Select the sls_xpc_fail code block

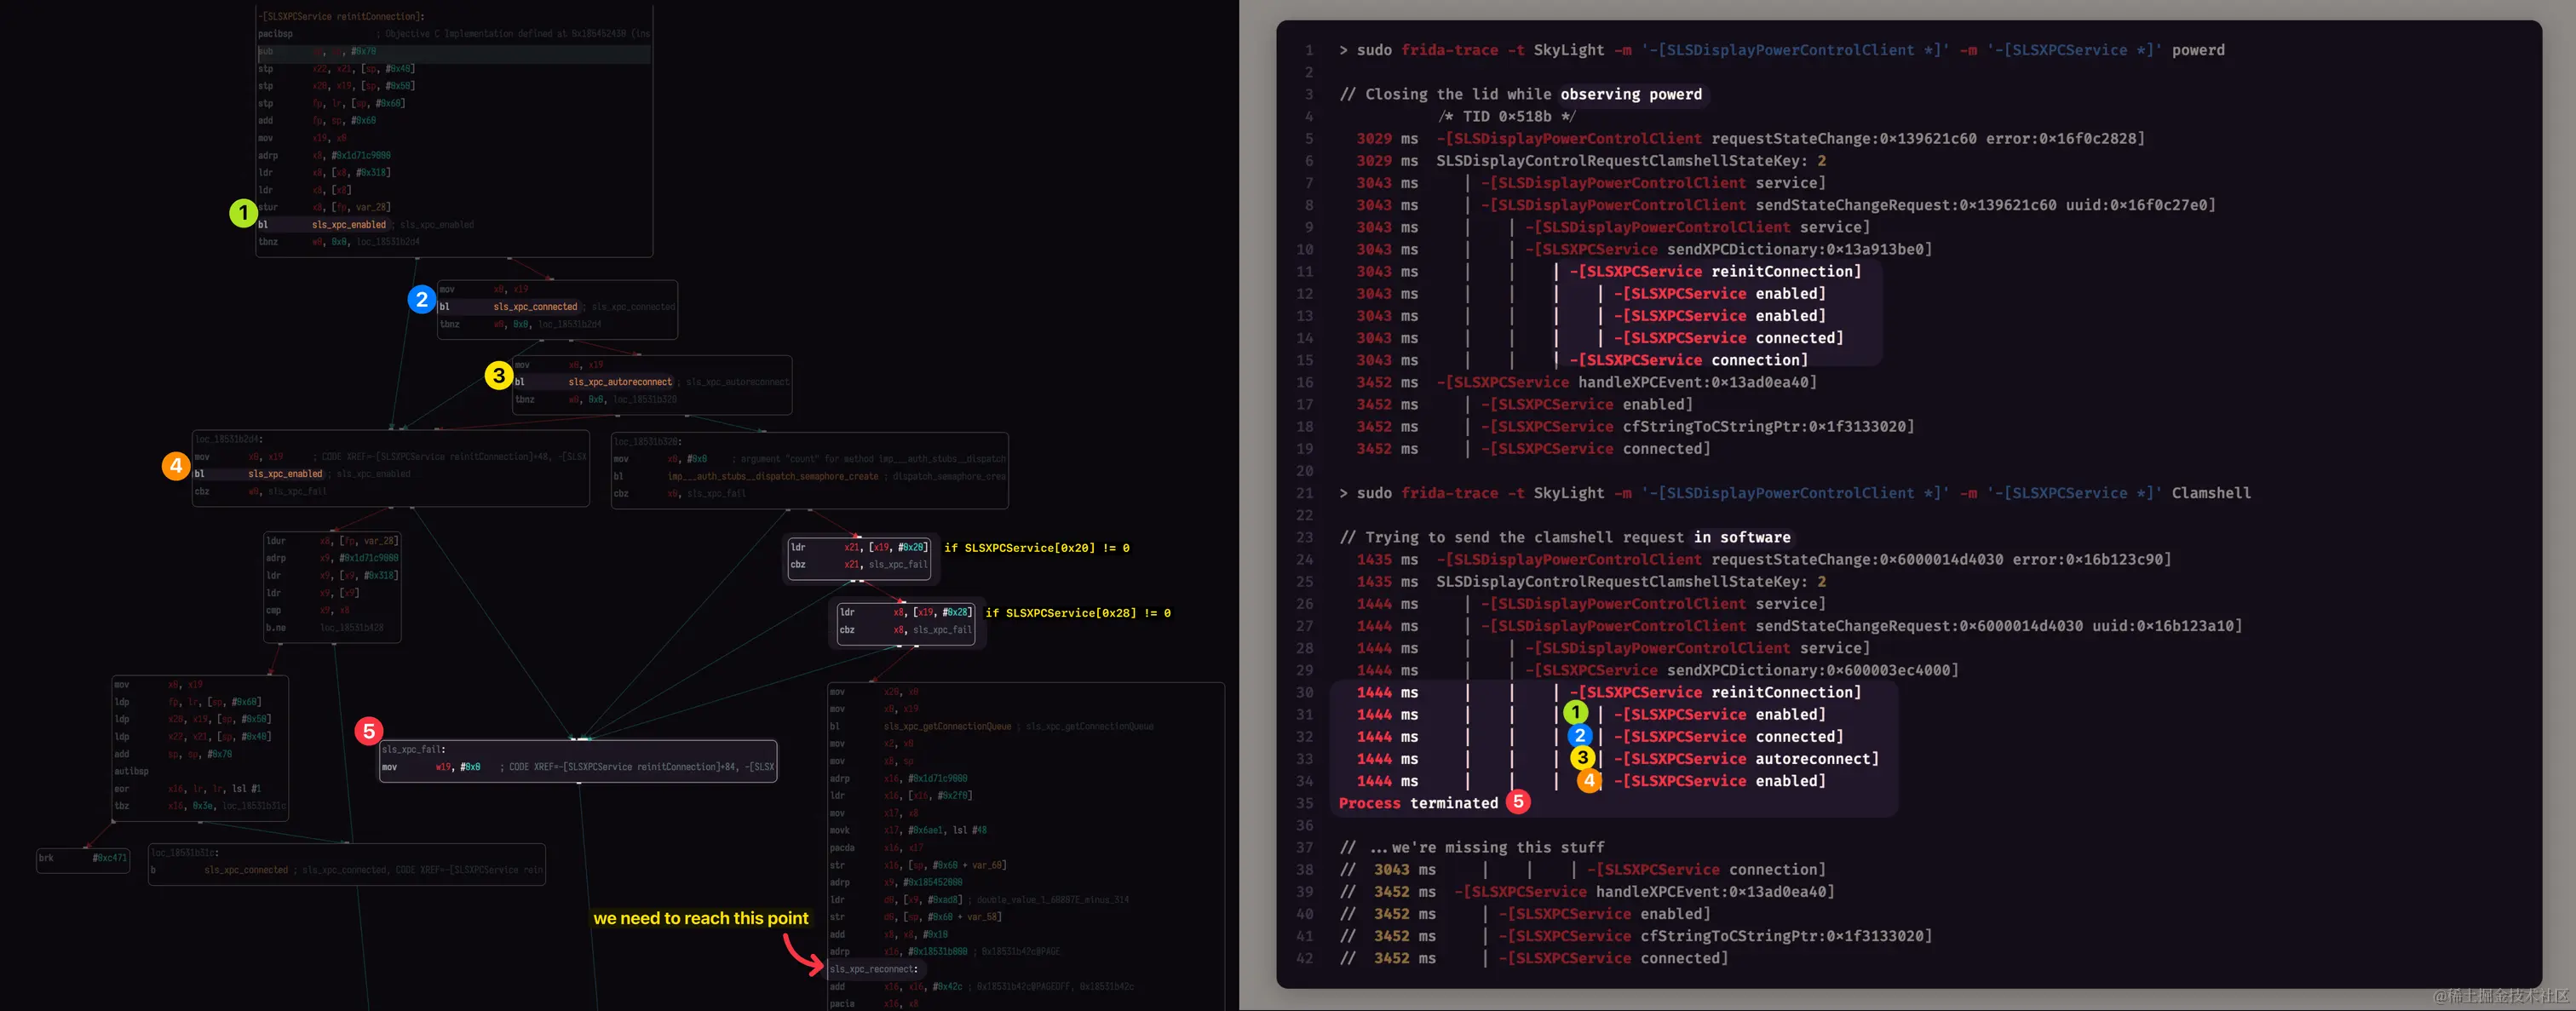coord(578,761)
